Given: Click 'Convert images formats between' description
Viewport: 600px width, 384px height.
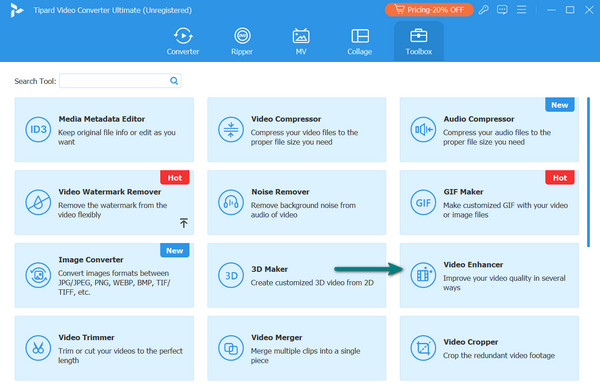Looking at the screenshot, I should click(x=113, y=273).
